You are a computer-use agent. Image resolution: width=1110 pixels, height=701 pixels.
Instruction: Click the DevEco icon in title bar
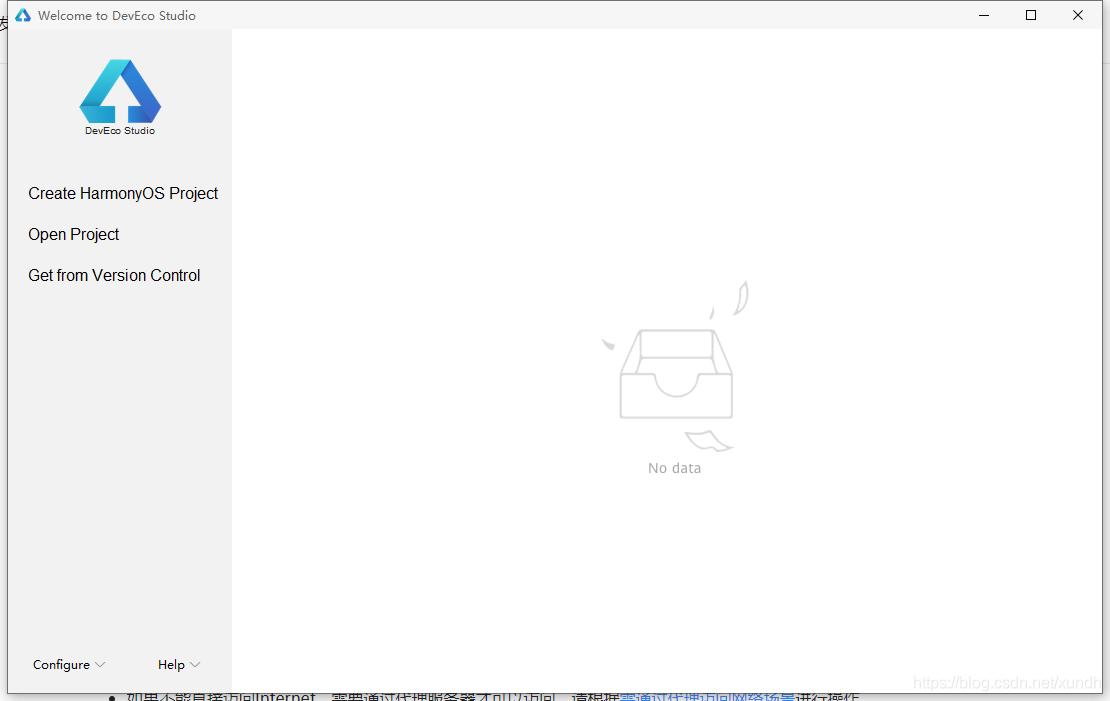[x=23, y=15]
